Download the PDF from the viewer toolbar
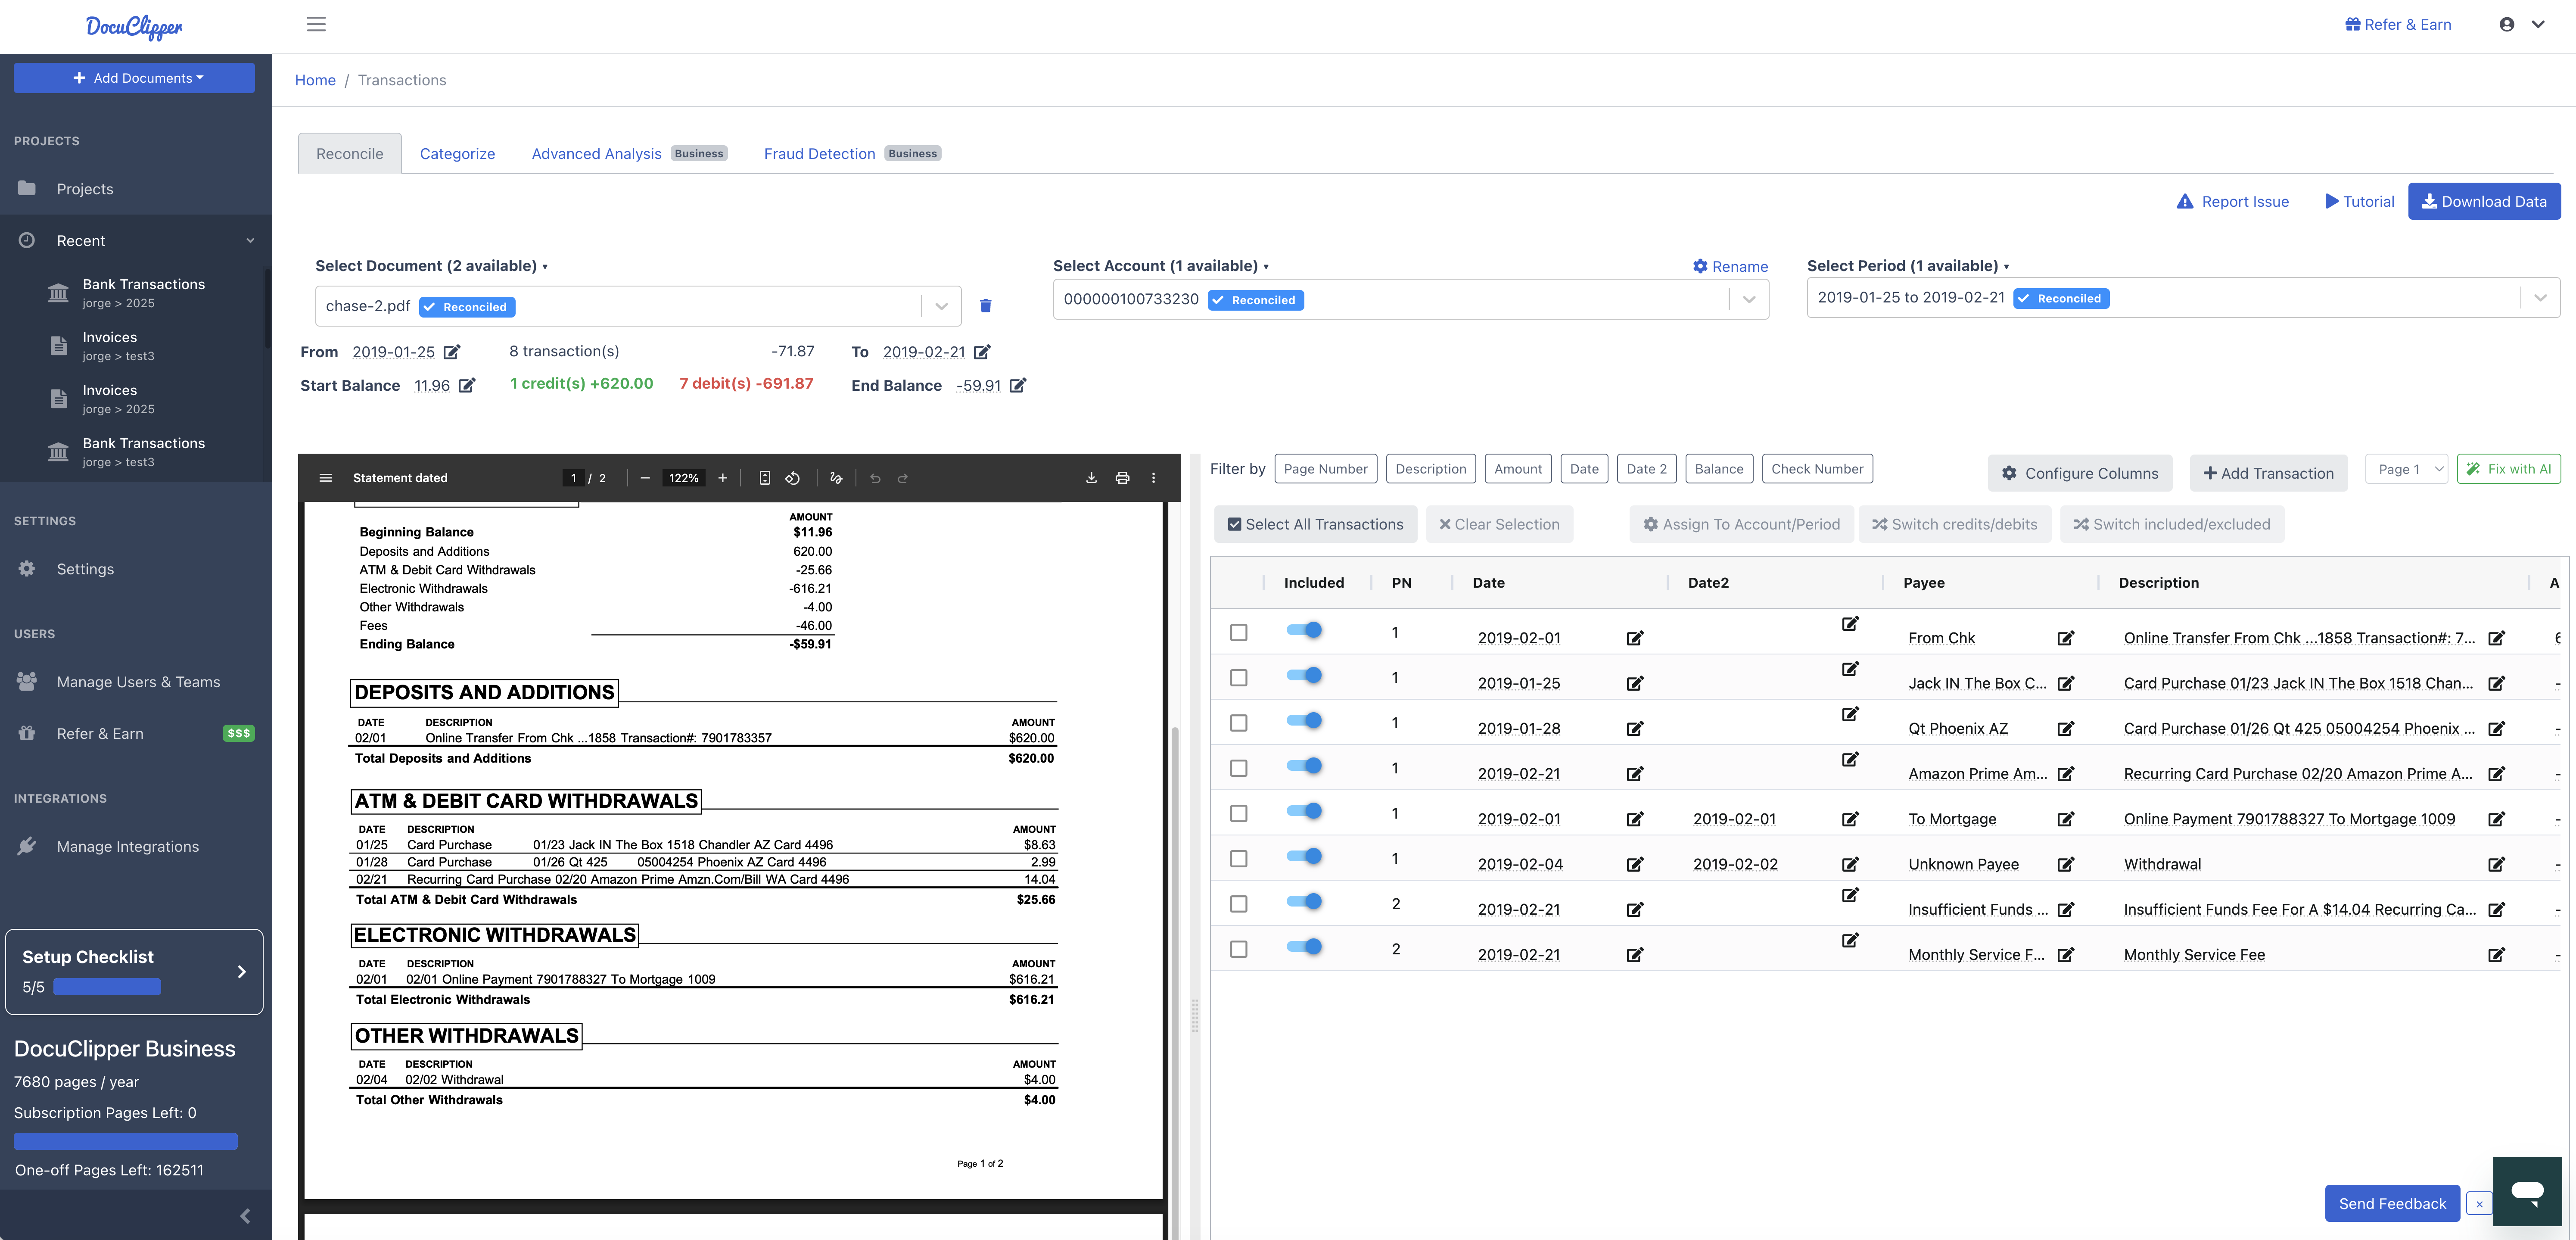Image resolution: width=2576 pixels, height=1240 pixels. coord(1091,478)
